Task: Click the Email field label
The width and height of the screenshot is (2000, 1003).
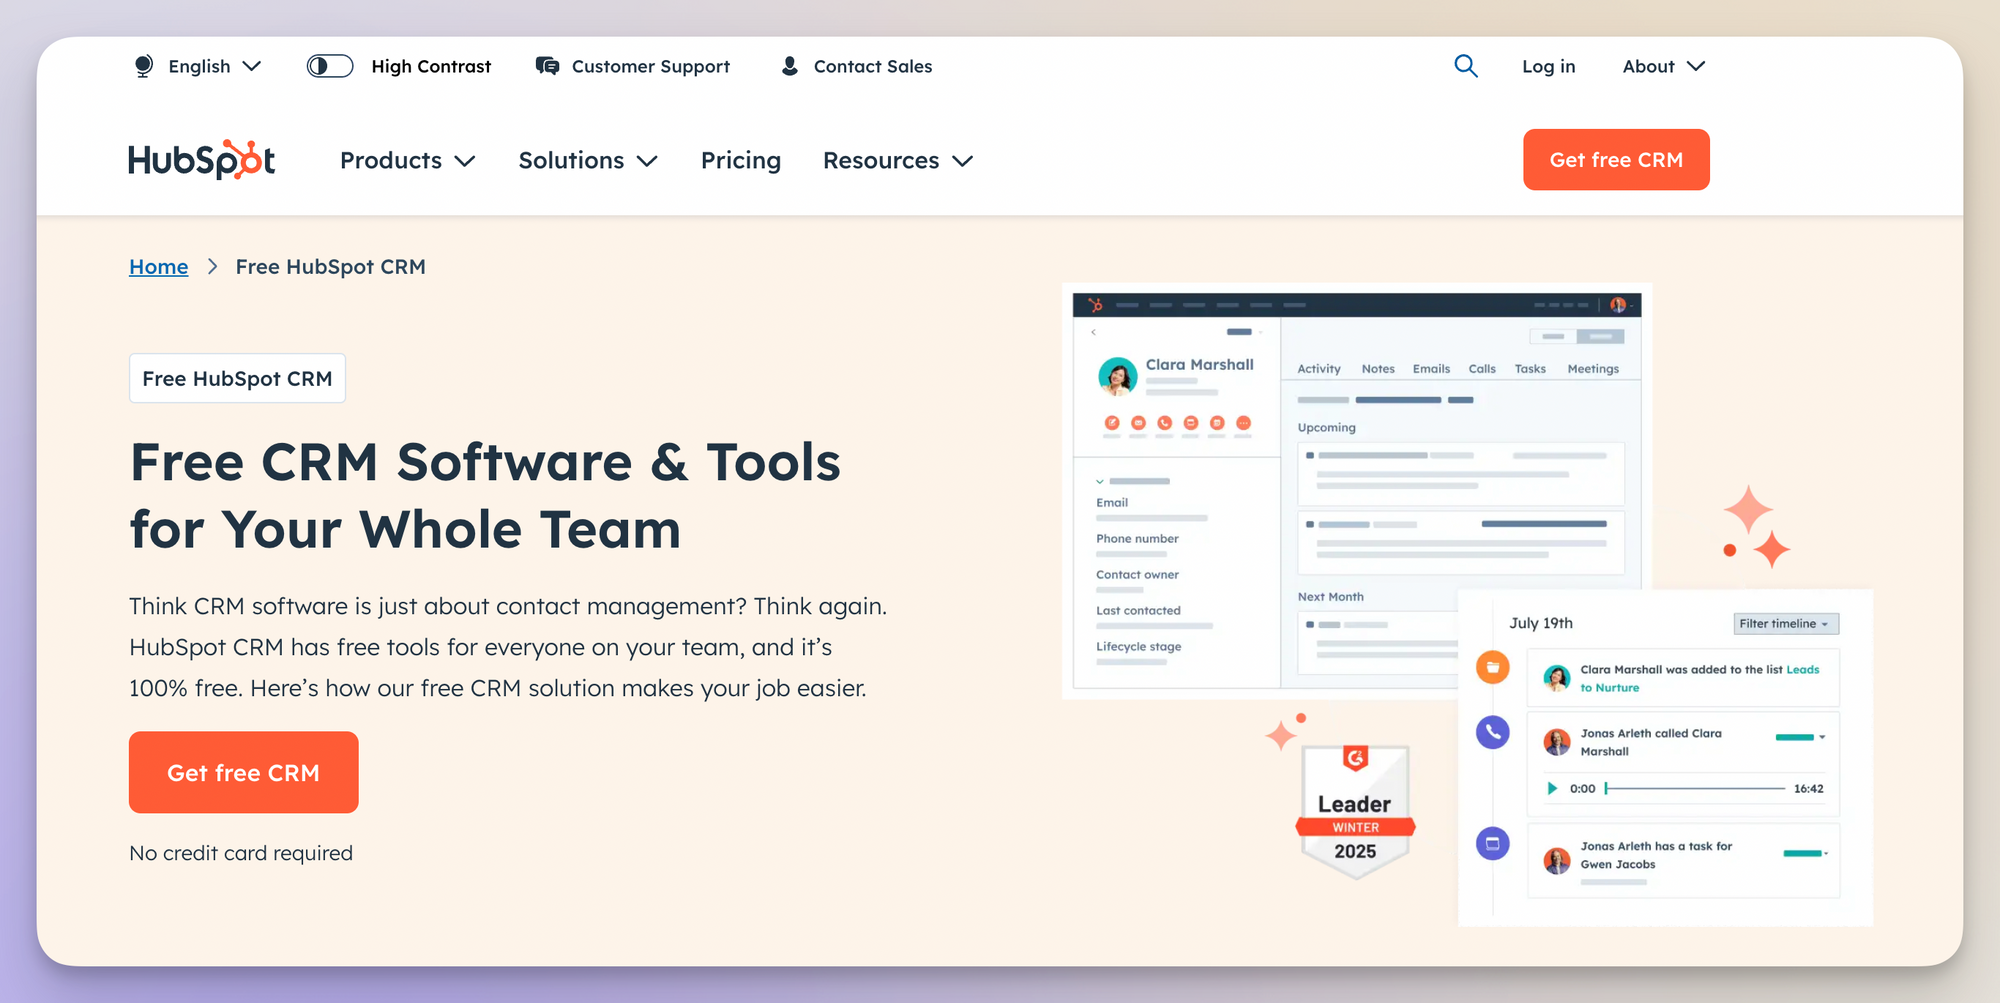Action: point(1112,503)
